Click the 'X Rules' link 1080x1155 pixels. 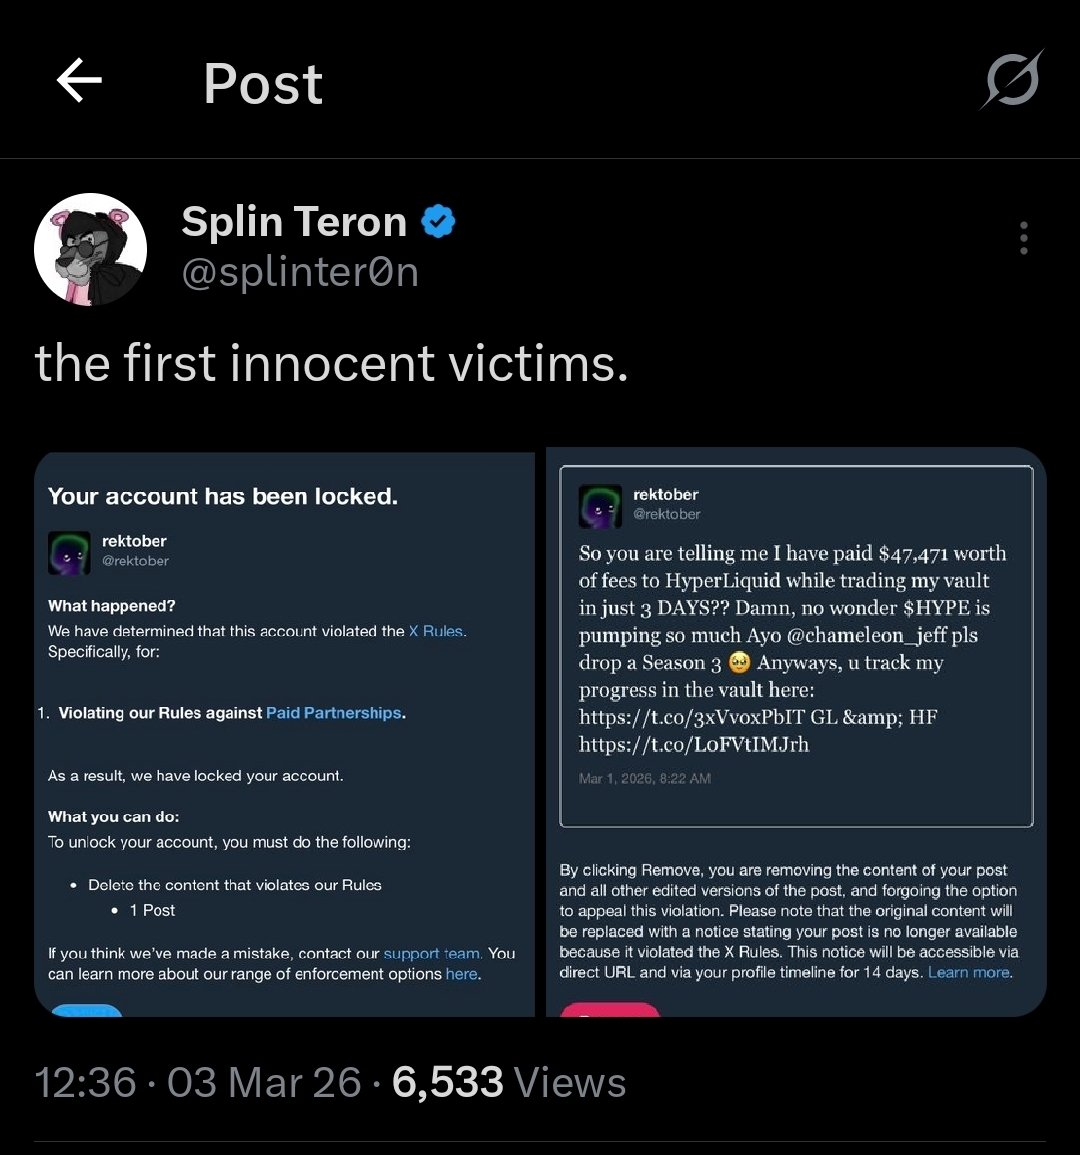point(437,631)
